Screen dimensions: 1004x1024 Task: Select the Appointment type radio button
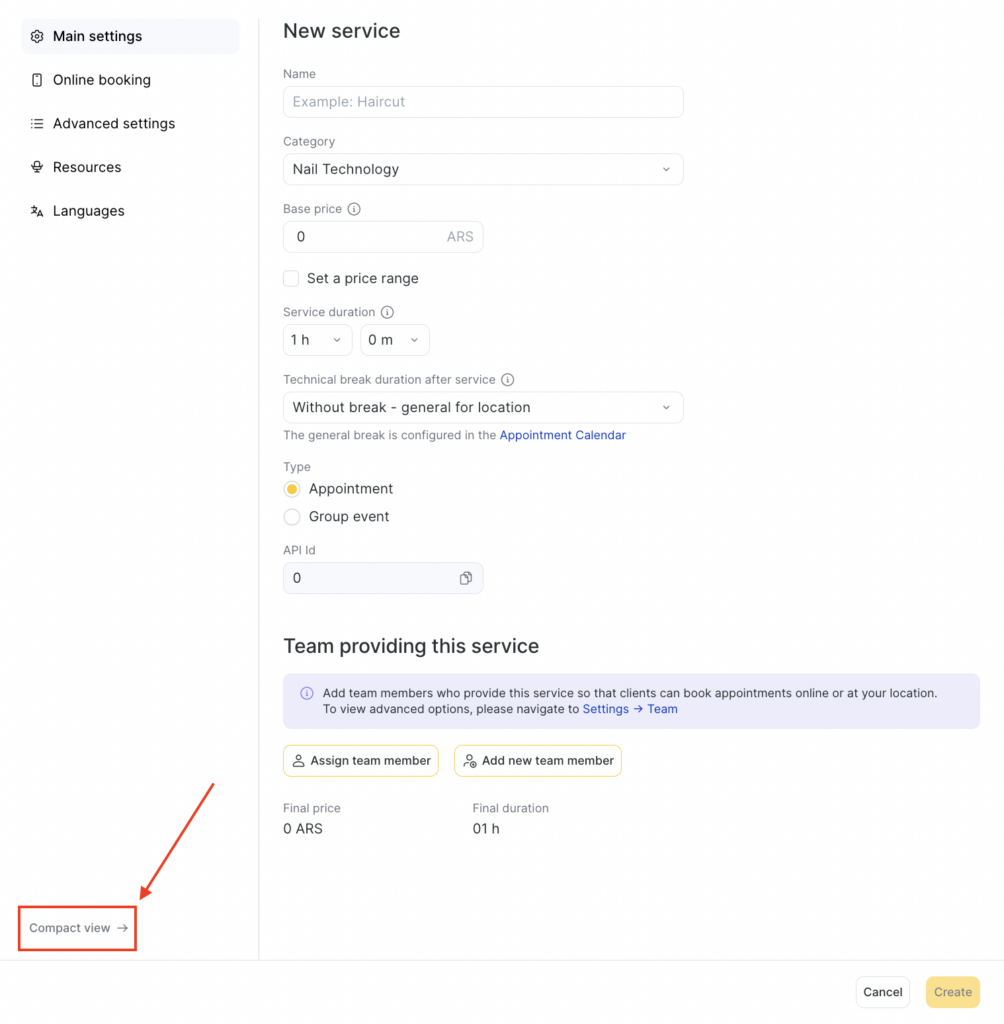(x=292, y=489)
